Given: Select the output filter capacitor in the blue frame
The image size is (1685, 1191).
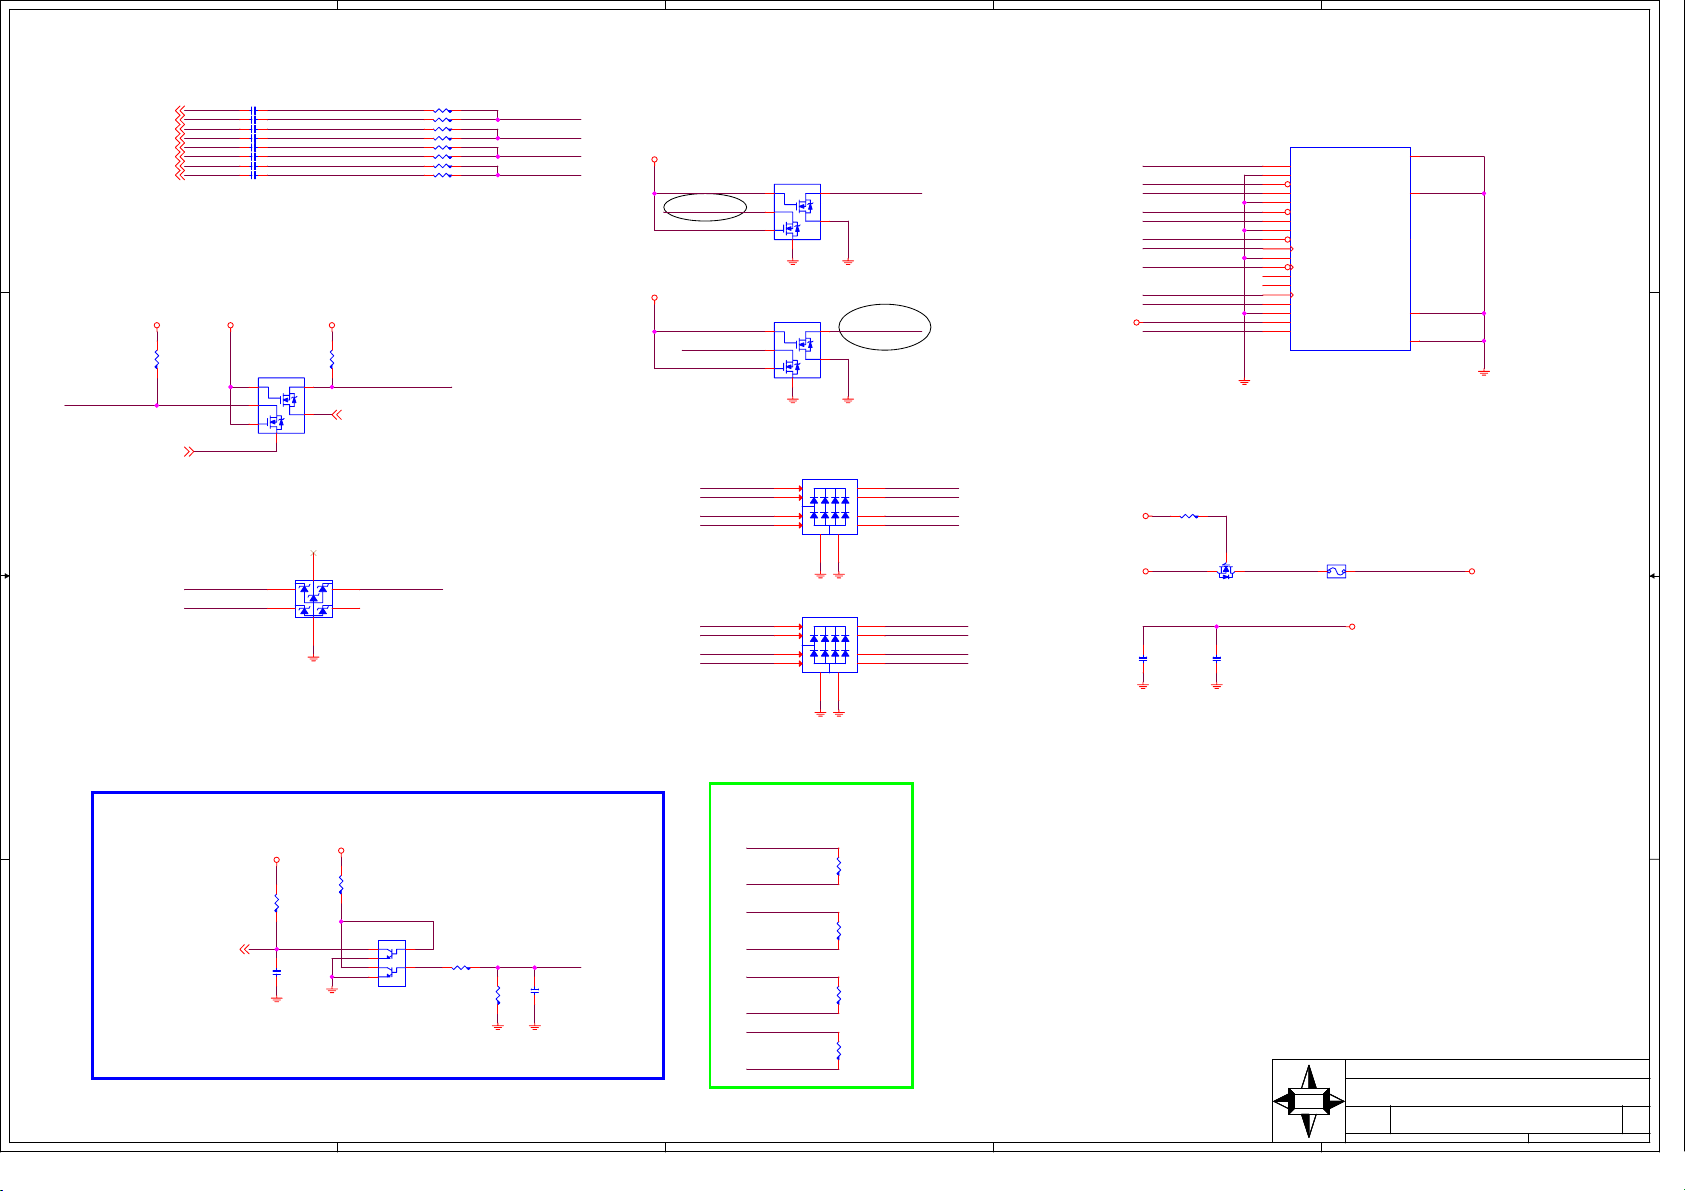Looking at the screenshot, I should [535, 990].
